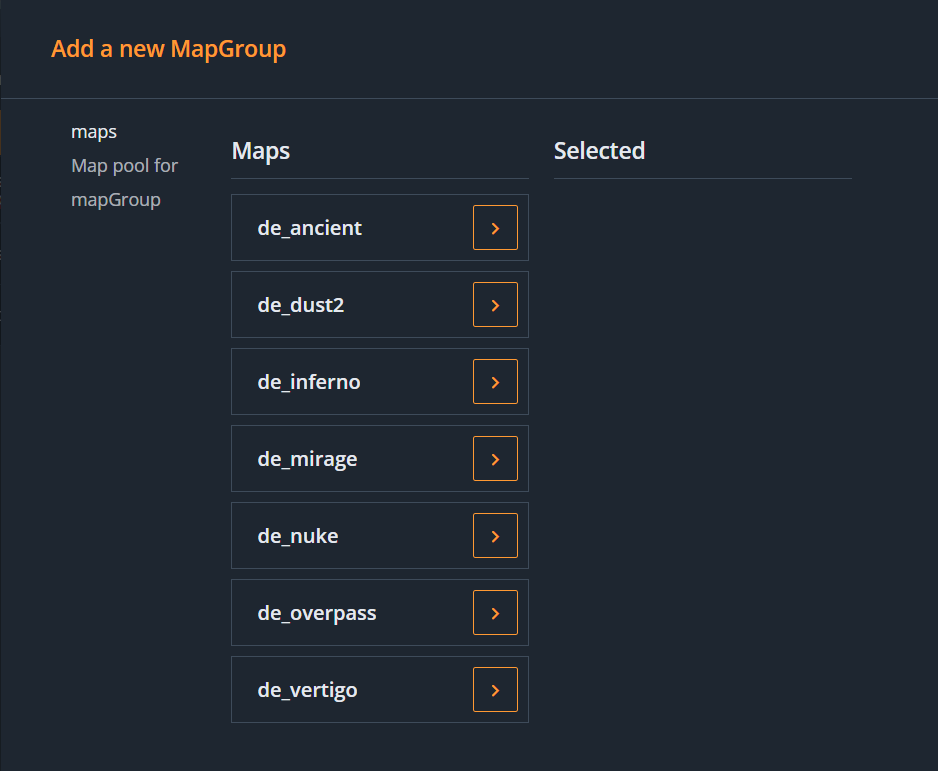The height and width of the screenshot is (771, 938).
Task: Click the 'Add a new MapGroup' title
Action: (x=168, y=49)
